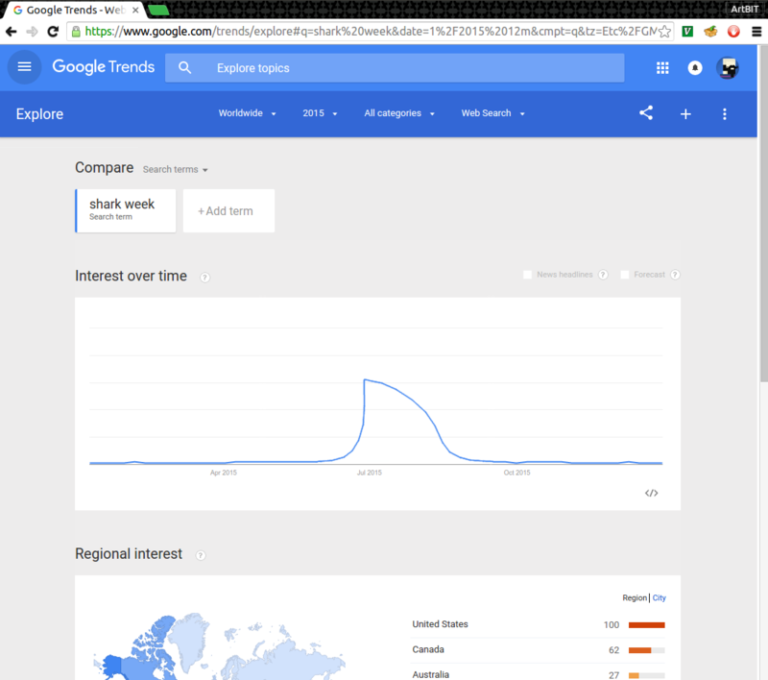
Task: Switch regional interest to City tab
Action: coord(659,598)
